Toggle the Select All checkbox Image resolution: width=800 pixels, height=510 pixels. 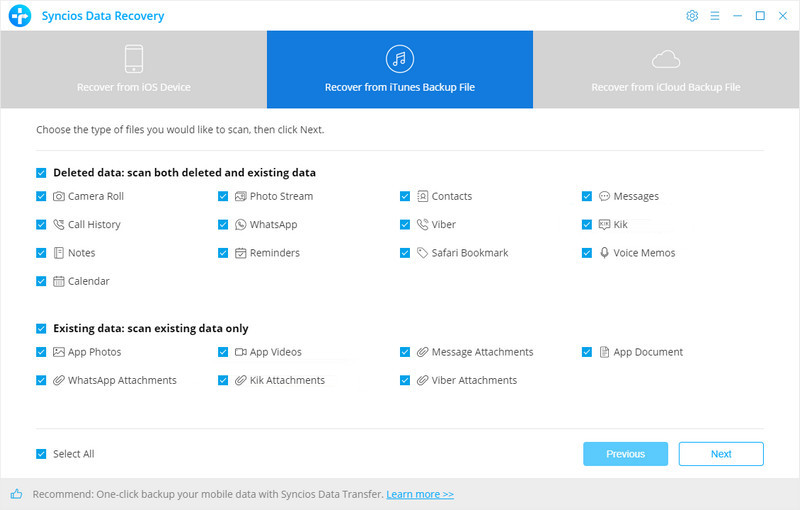[x=41, y=454]
